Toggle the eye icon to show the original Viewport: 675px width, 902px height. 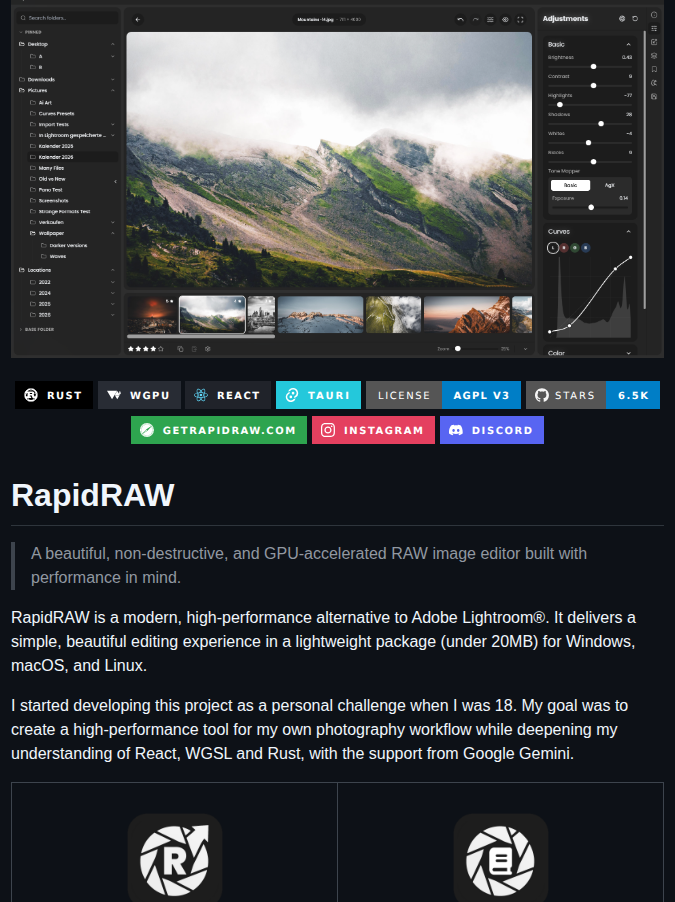pyautogui.click(x=505, y=20)
